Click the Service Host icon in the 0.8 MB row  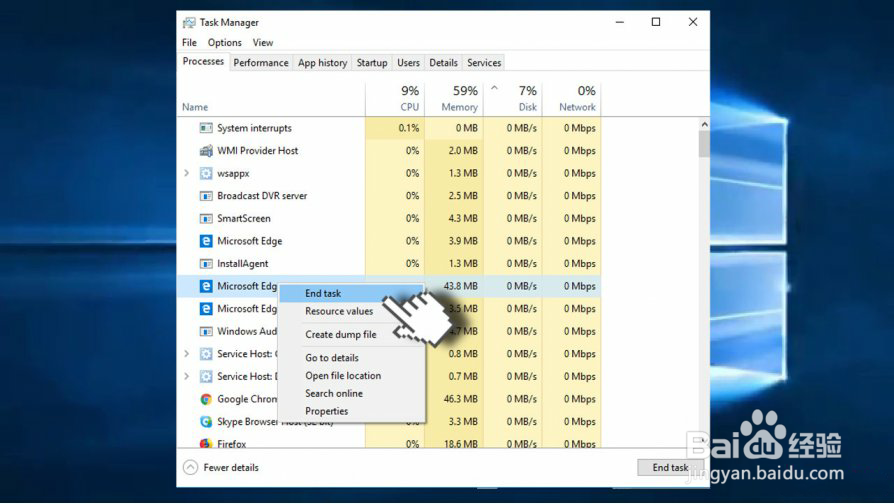point(206,353)
